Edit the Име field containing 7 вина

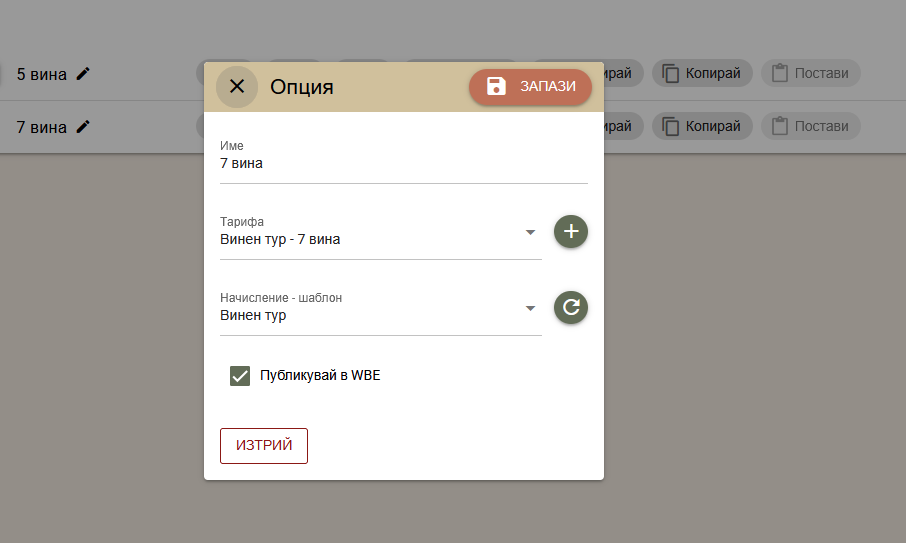[x=403, y=163]
